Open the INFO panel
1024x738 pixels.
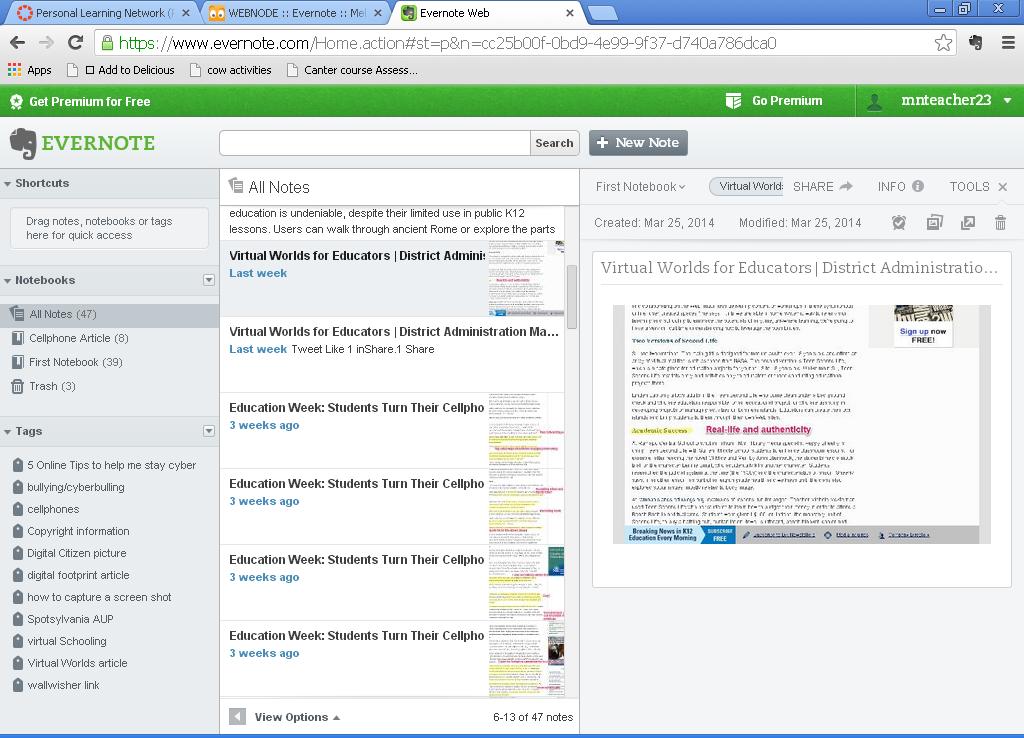coord(900,187)
